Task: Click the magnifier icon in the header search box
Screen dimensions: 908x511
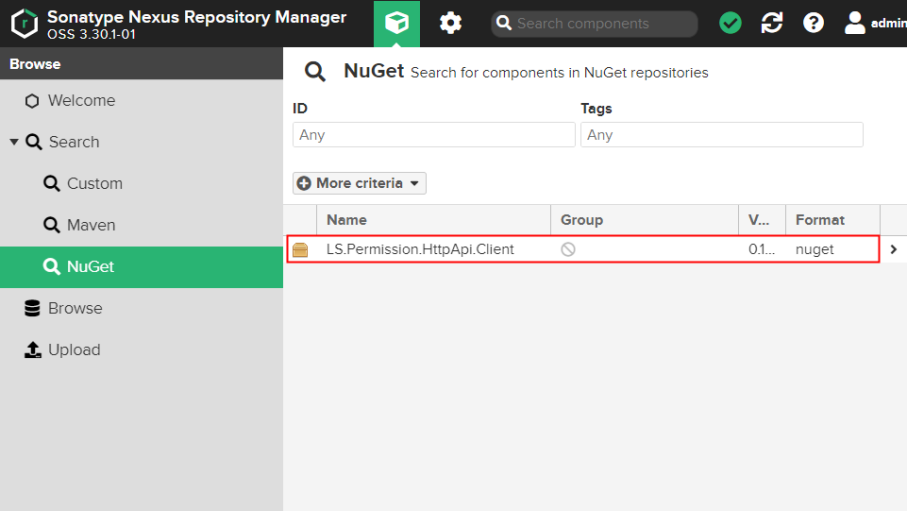Action: [504, 23]
